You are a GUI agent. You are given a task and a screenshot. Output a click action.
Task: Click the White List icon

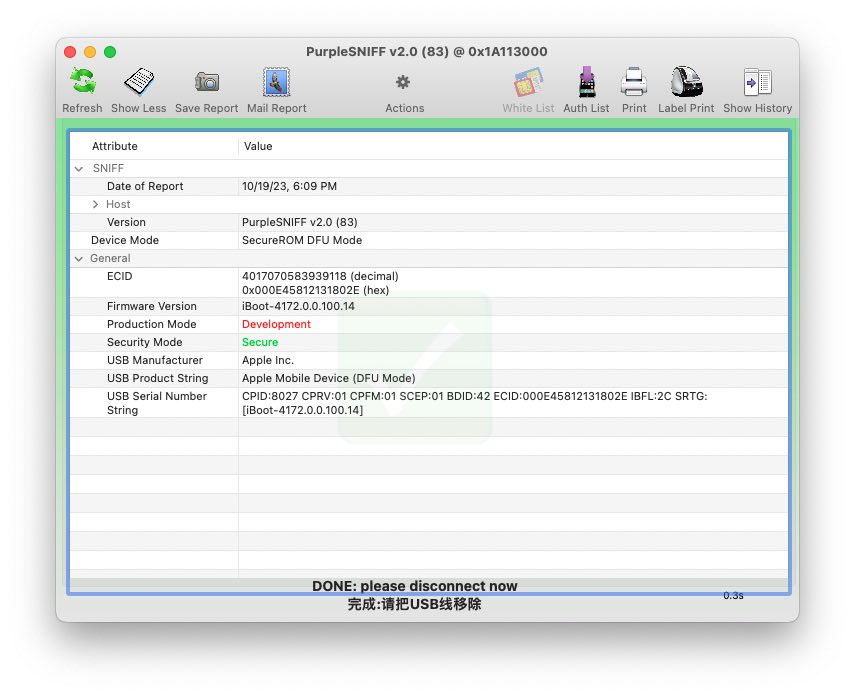528,82
